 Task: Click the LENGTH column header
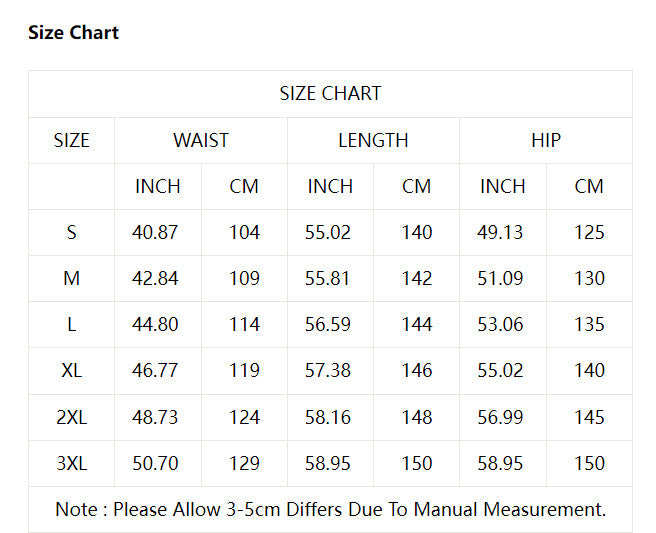(x=373, y=141)
